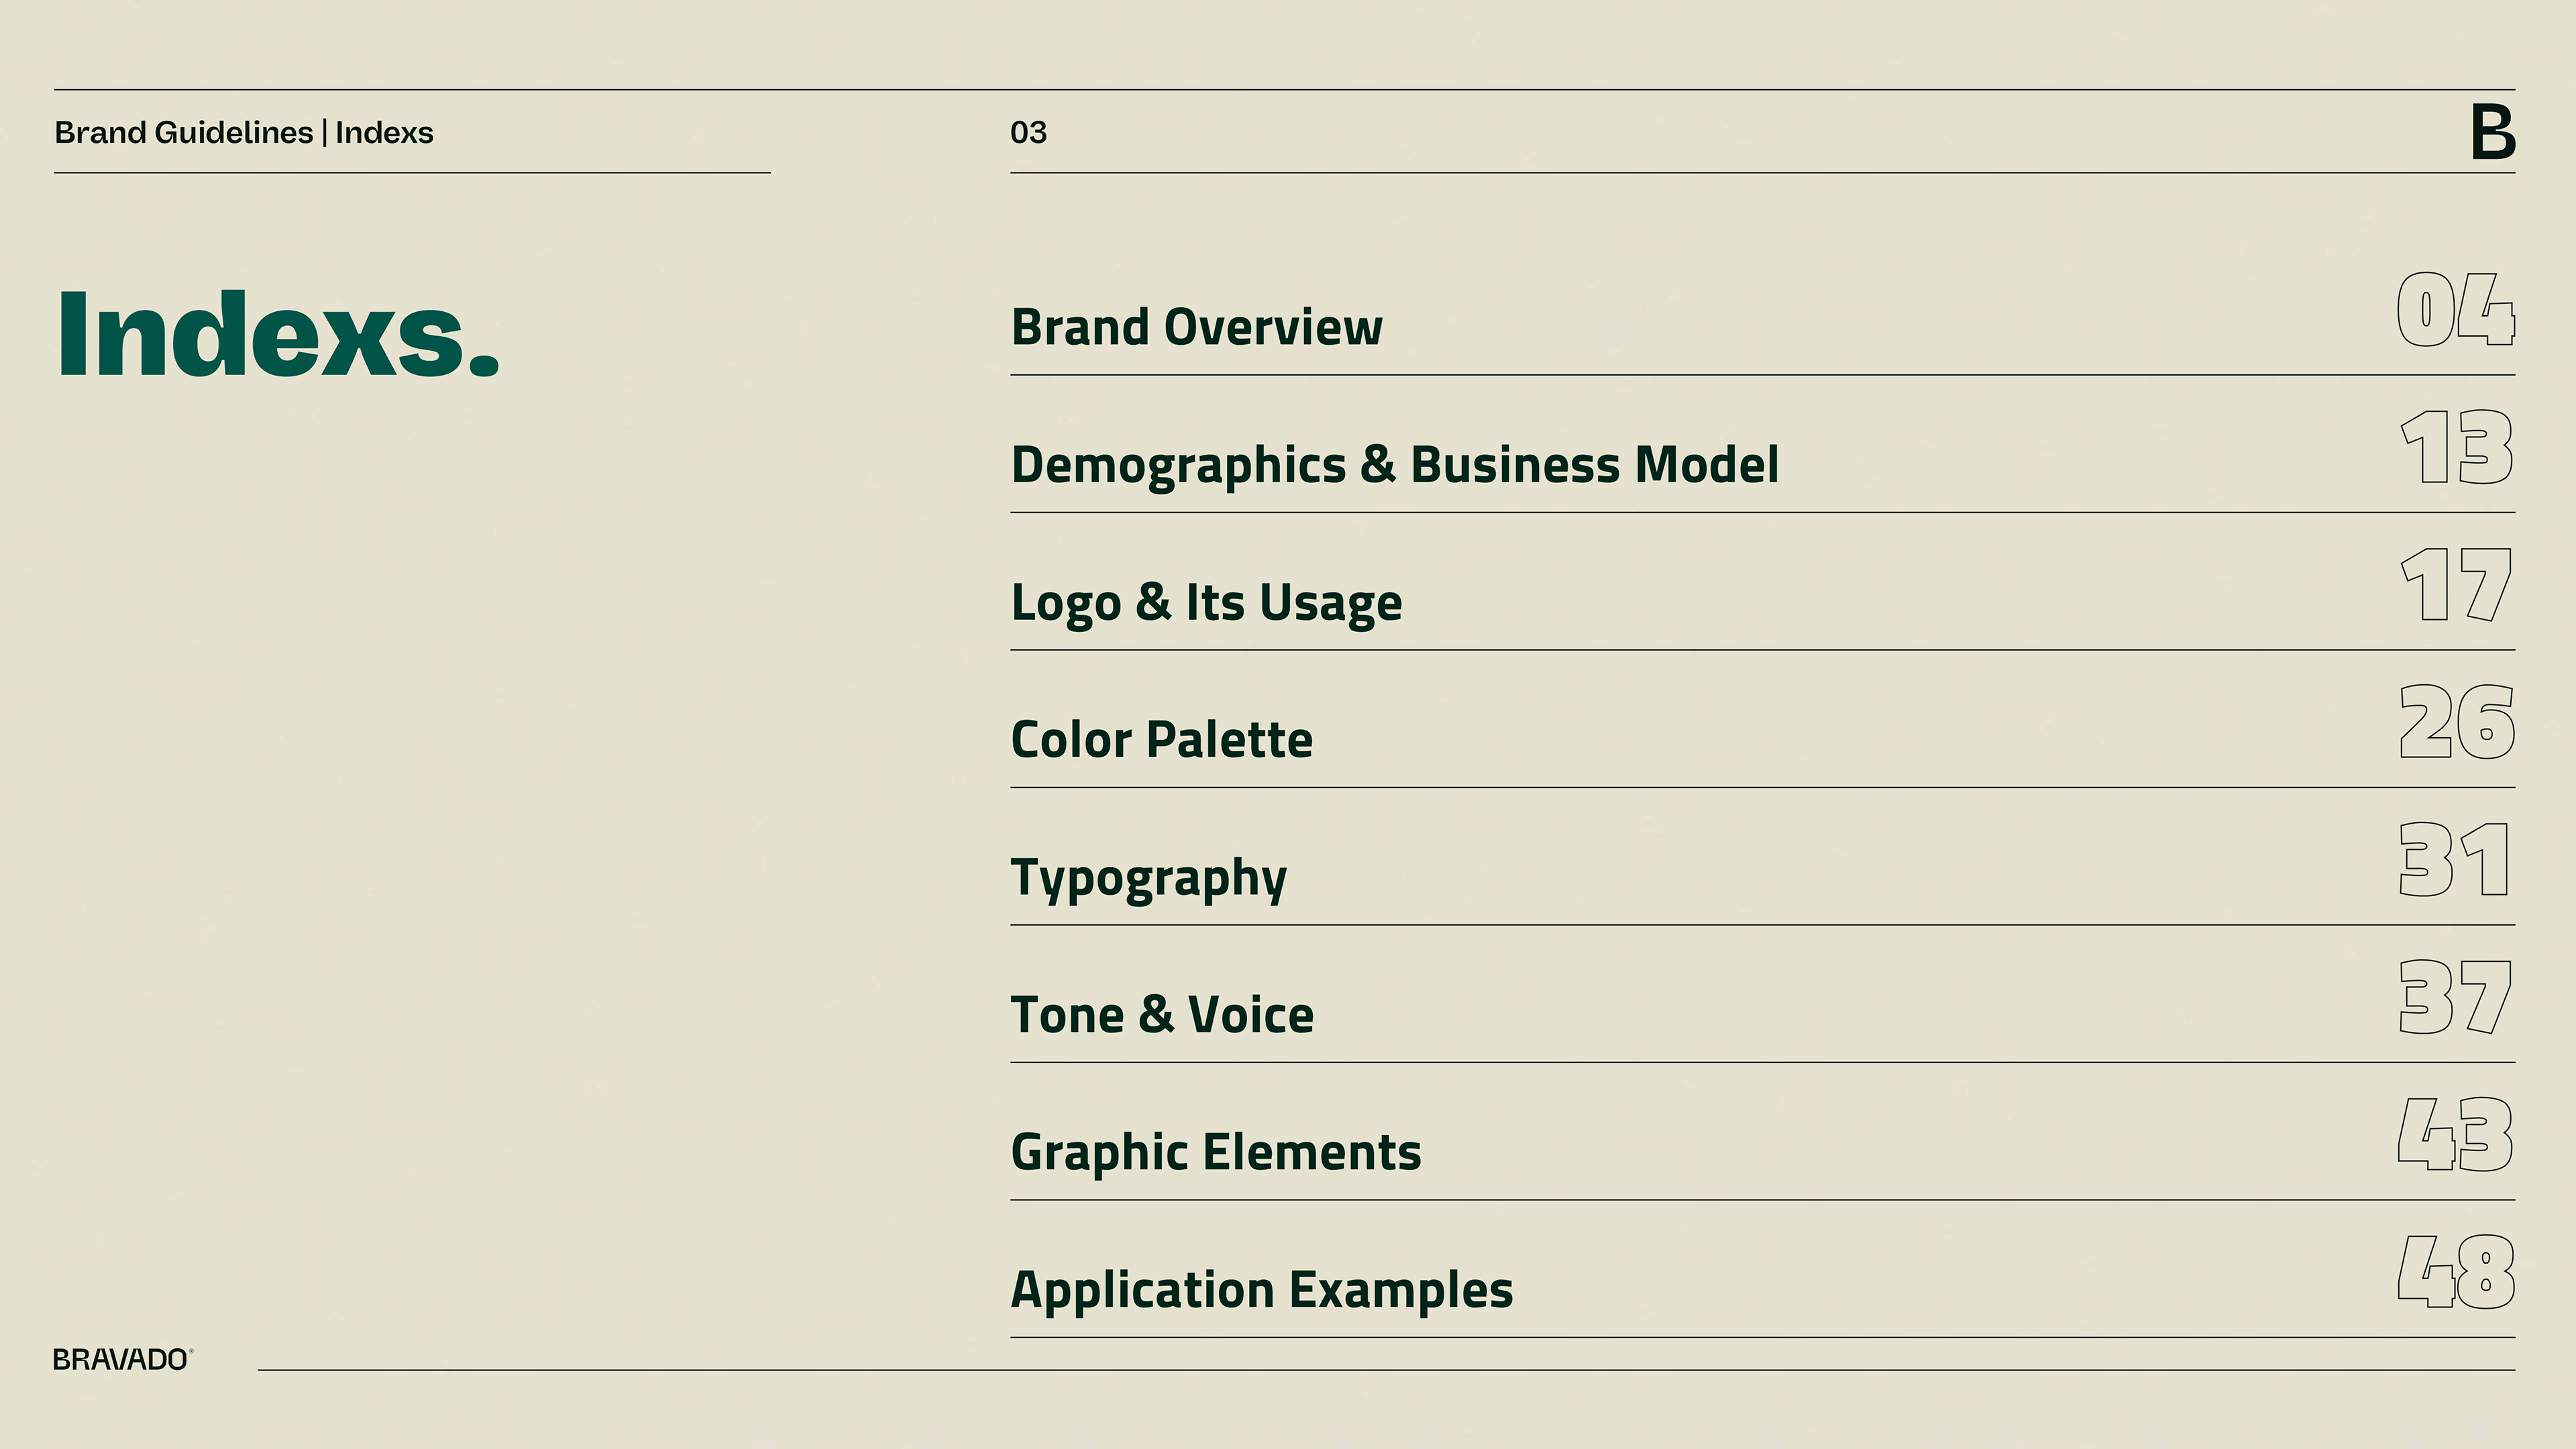Select the outlined page number 31
The width and height of the screenshot is (2576, 1449).
(x=2454, y=860)
